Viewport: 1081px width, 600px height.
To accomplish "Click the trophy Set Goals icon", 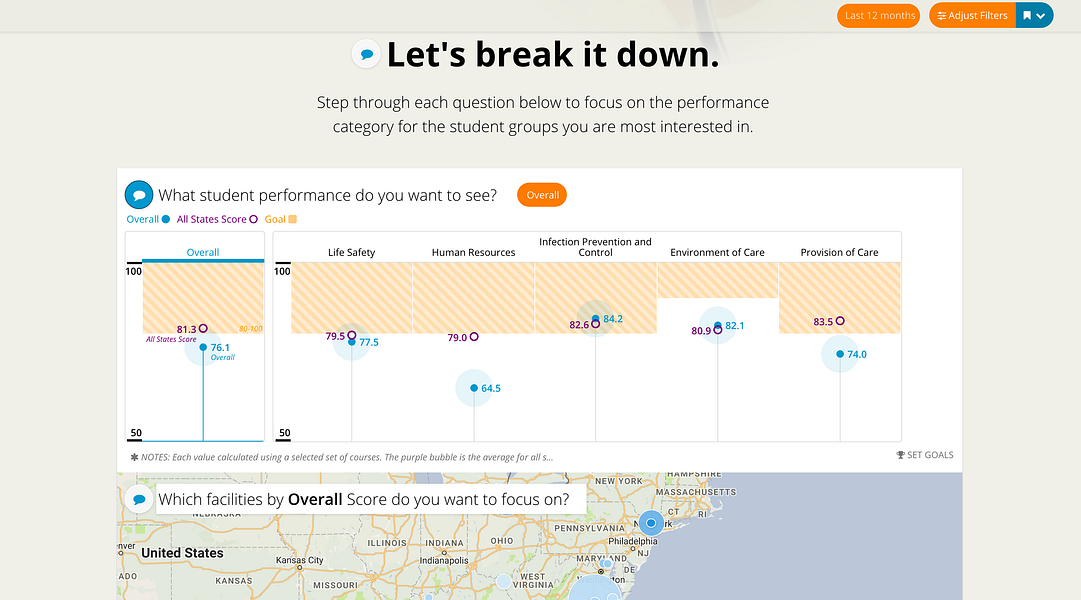I will point(900,455).
